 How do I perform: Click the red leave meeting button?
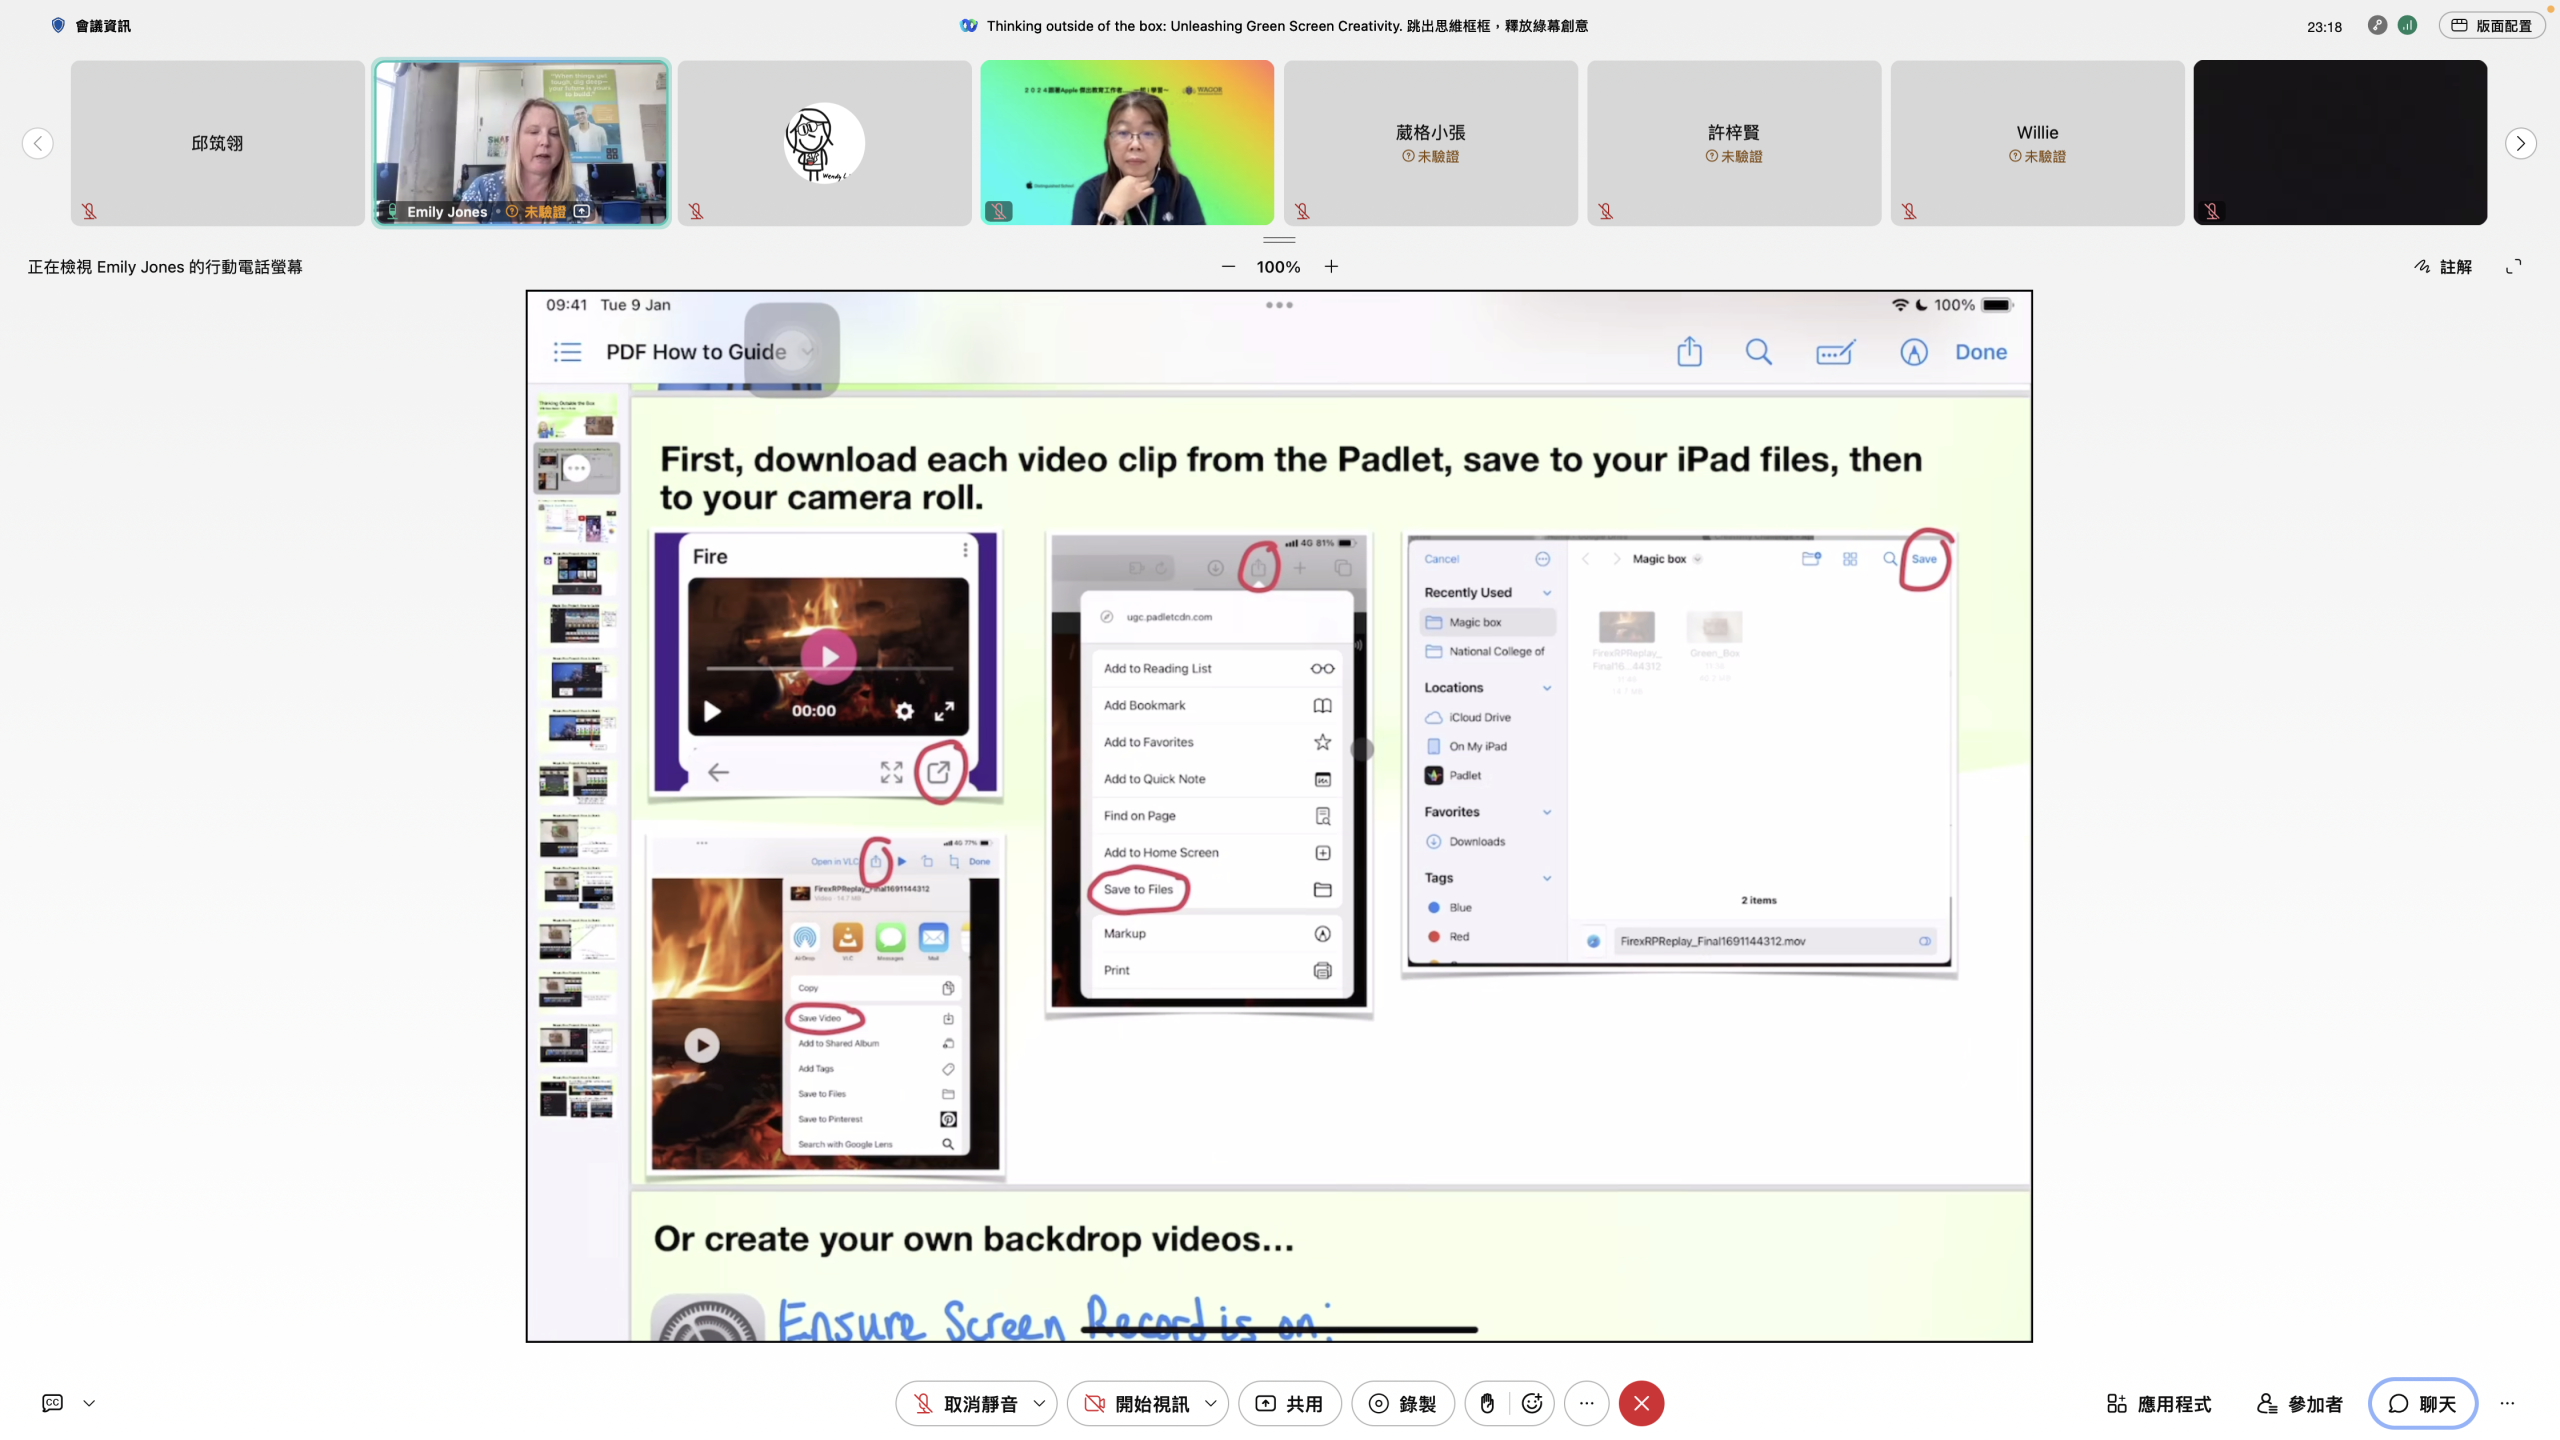pyautogui.click(x=1641, y=1403)
